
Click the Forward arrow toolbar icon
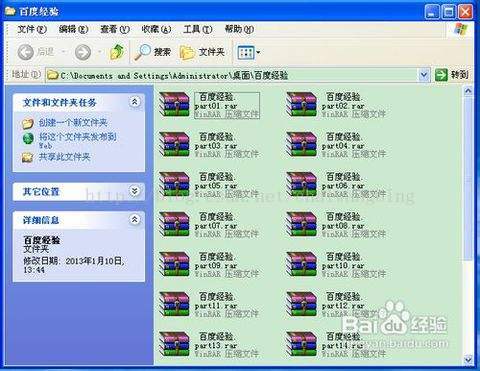click(82, 52)
